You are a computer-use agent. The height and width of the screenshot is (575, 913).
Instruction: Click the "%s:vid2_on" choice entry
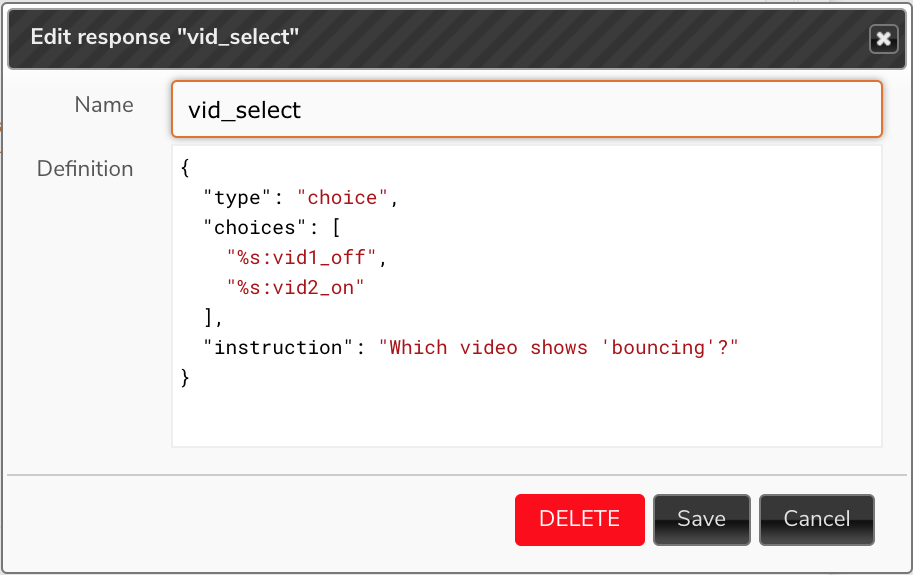(x=296, y=288)
